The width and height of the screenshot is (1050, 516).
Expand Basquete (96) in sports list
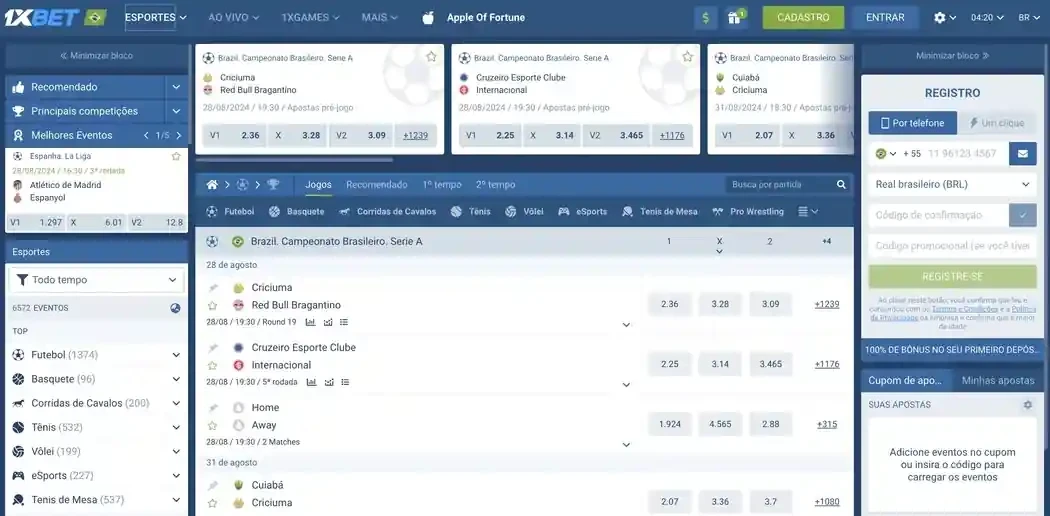[176, 379]
